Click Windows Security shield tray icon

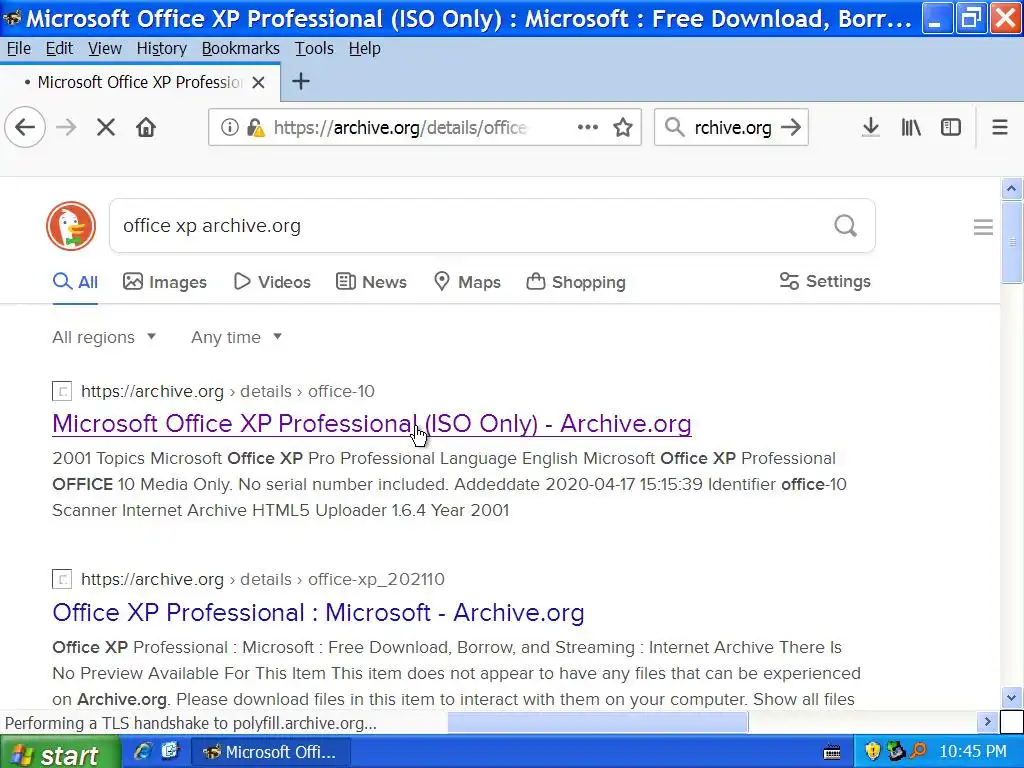coord(872,751)
